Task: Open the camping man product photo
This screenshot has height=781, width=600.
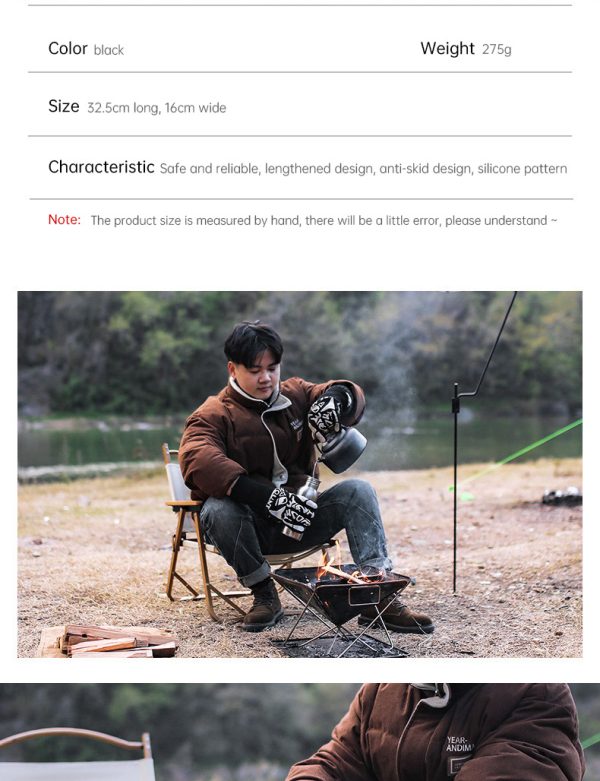Action: (x=300, y=474)
